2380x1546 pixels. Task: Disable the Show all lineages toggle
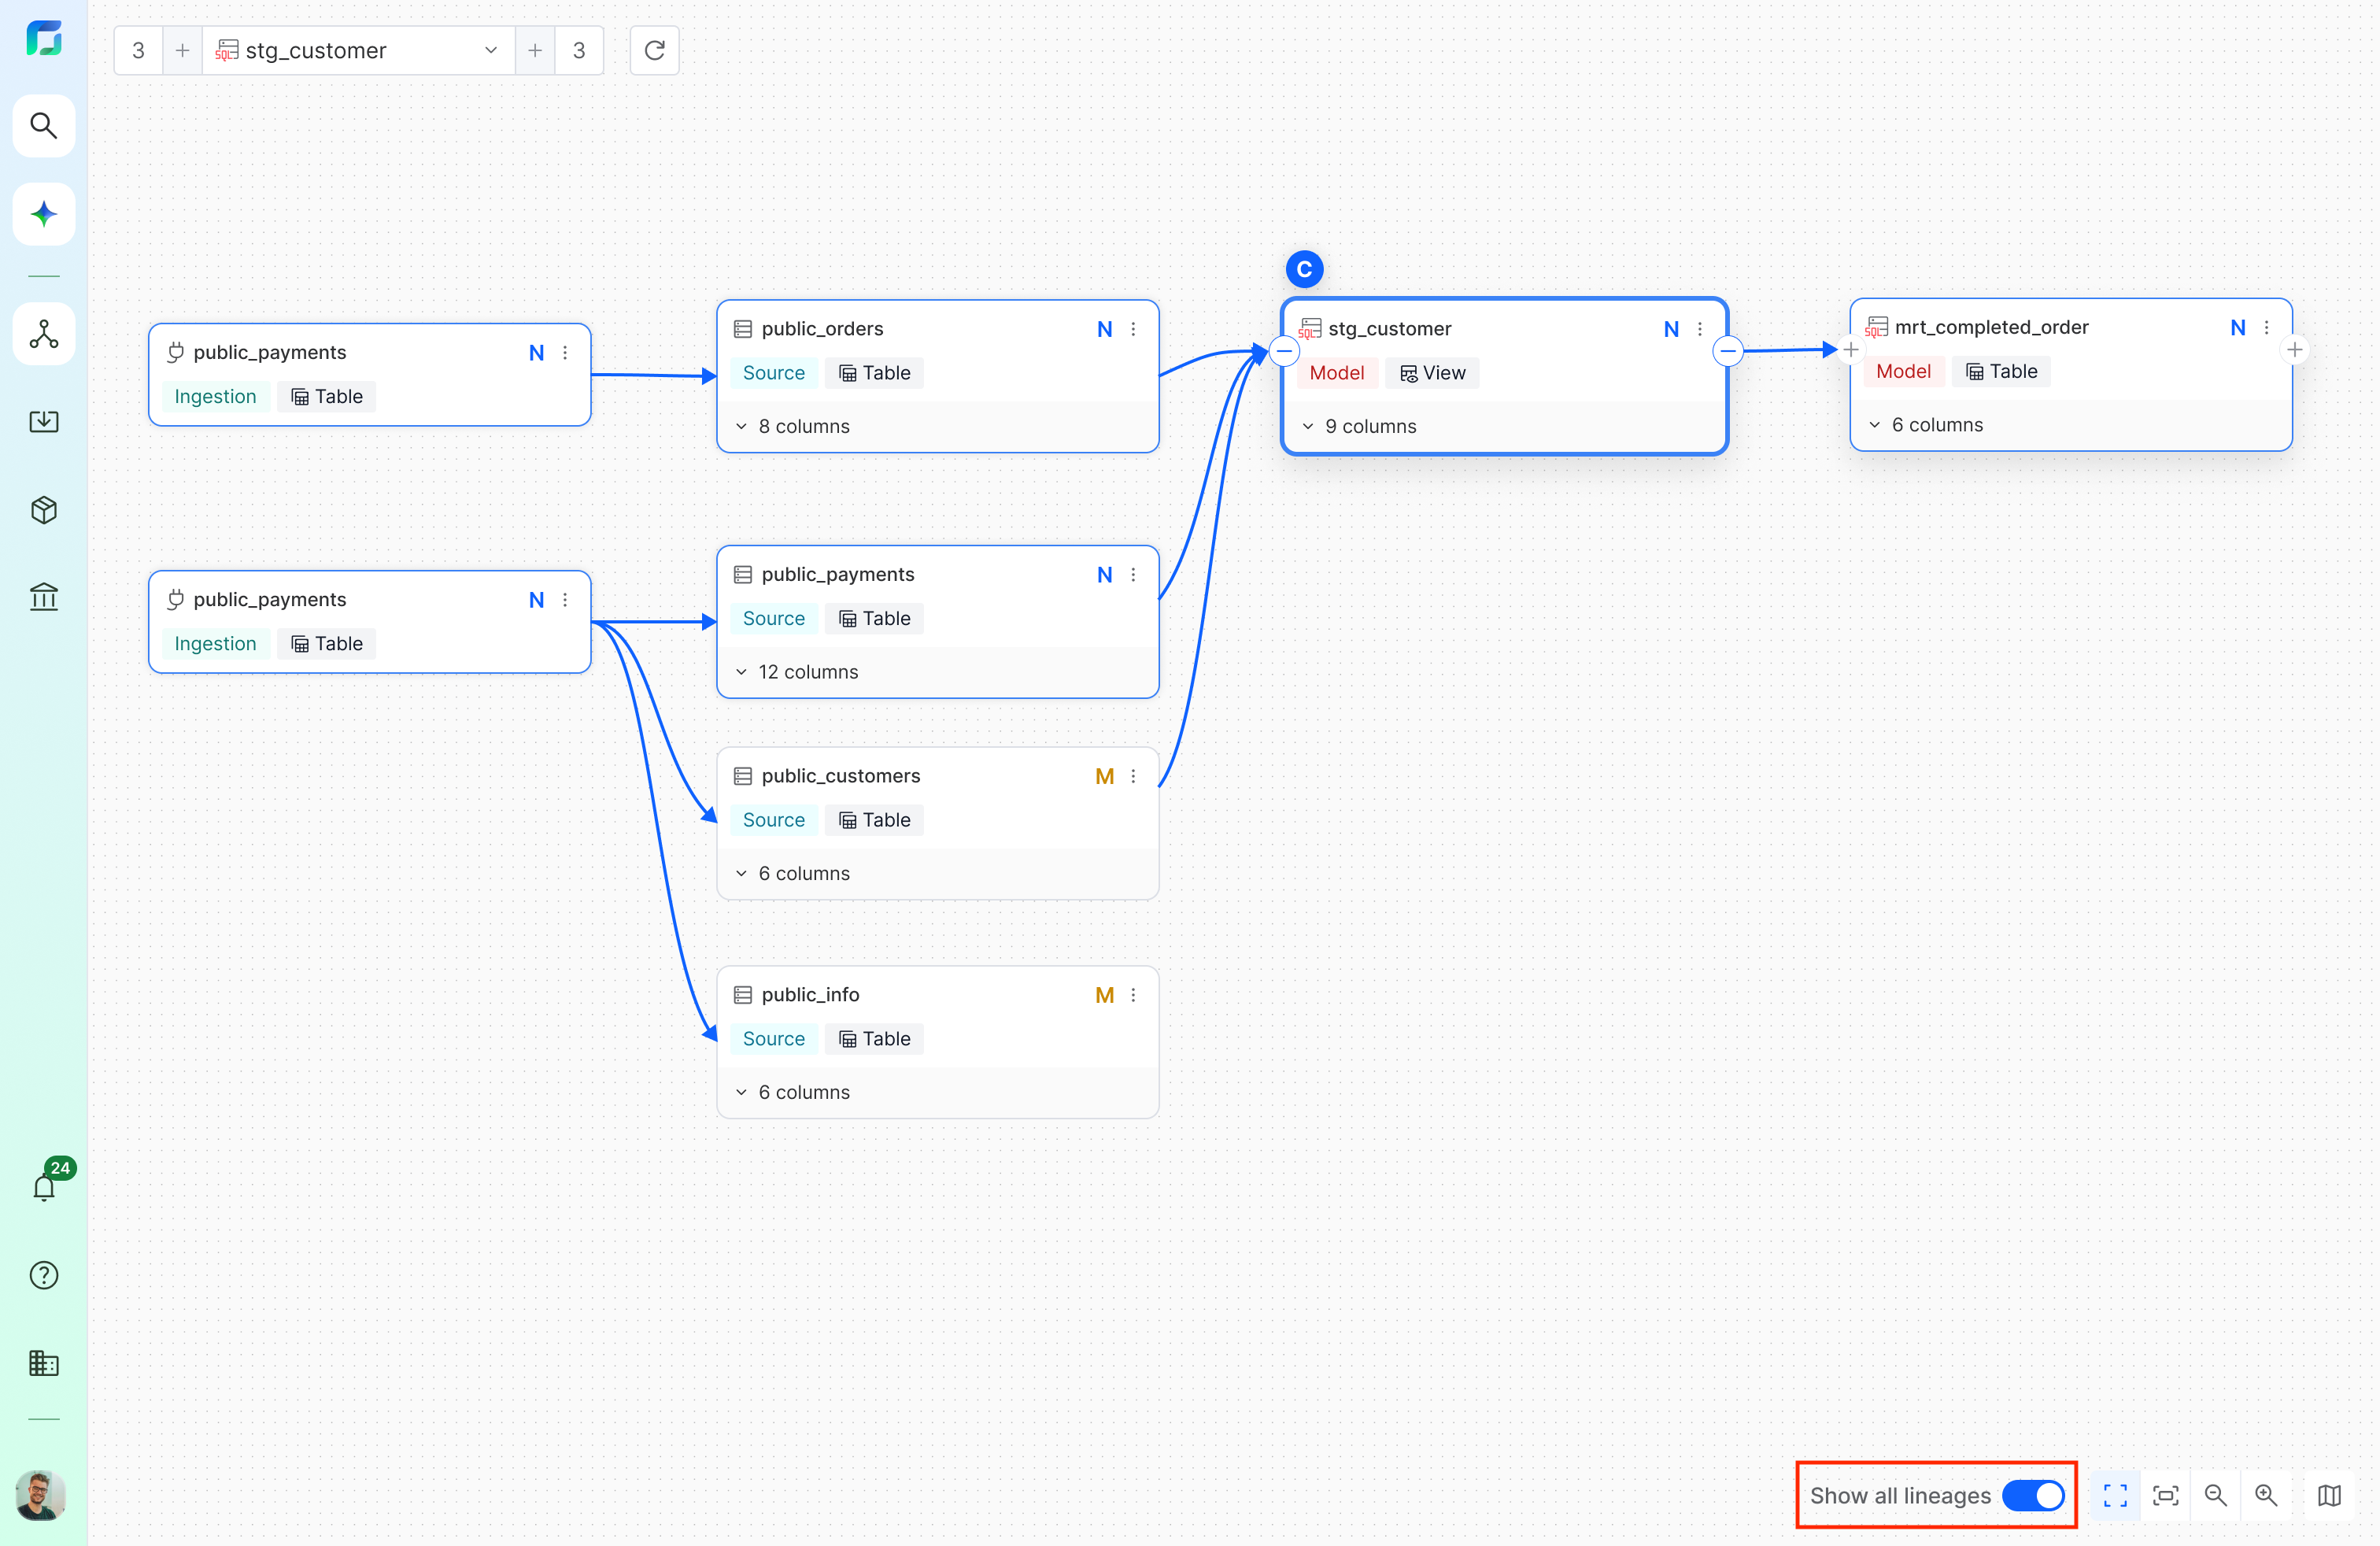pyautogui.click(x=2032, y=1495)
